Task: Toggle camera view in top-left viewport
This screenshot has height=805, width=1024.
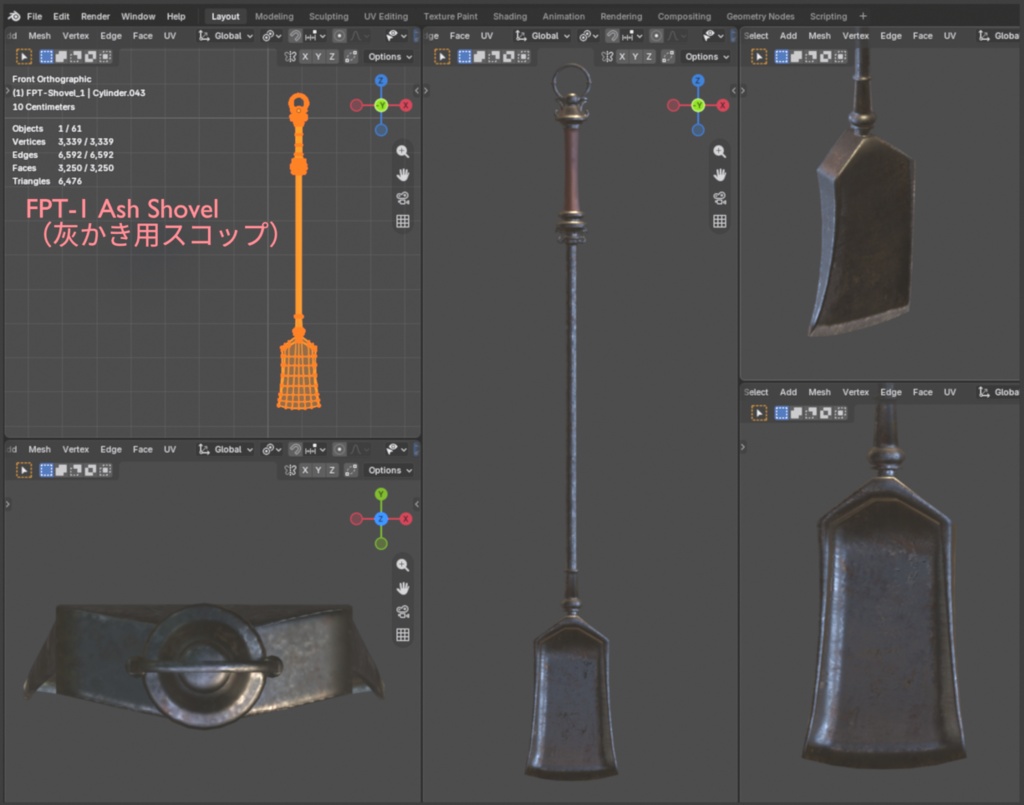Action: pos(403,198)
